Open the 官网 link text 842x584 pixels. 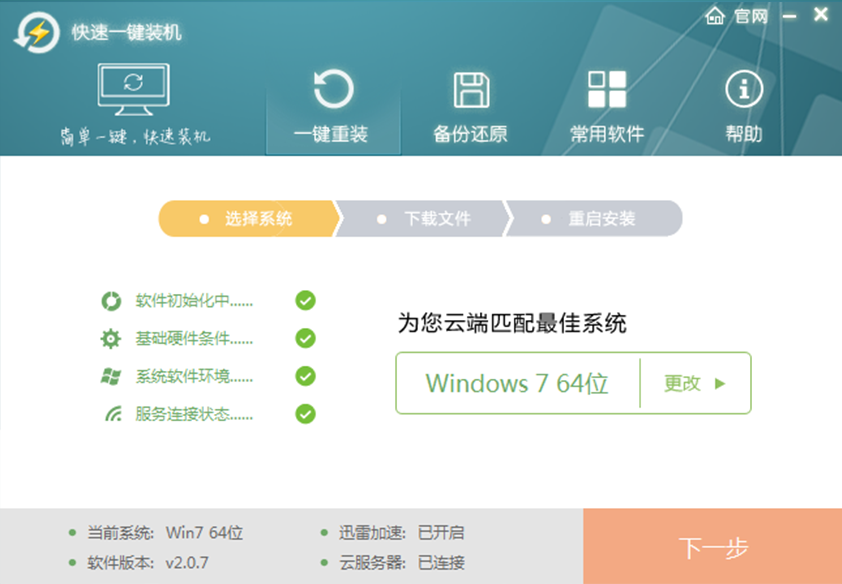[x=751, y=17]
